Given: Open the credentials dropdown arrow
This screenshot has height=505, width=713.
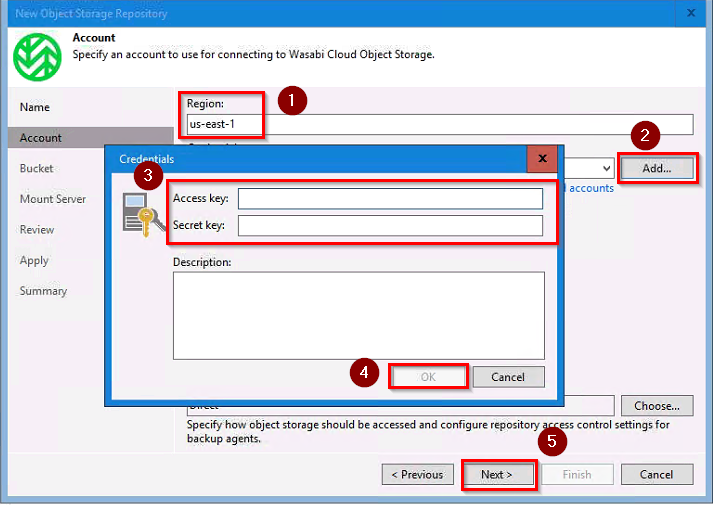Looking at the screenshot, I should tap(606, 168).
